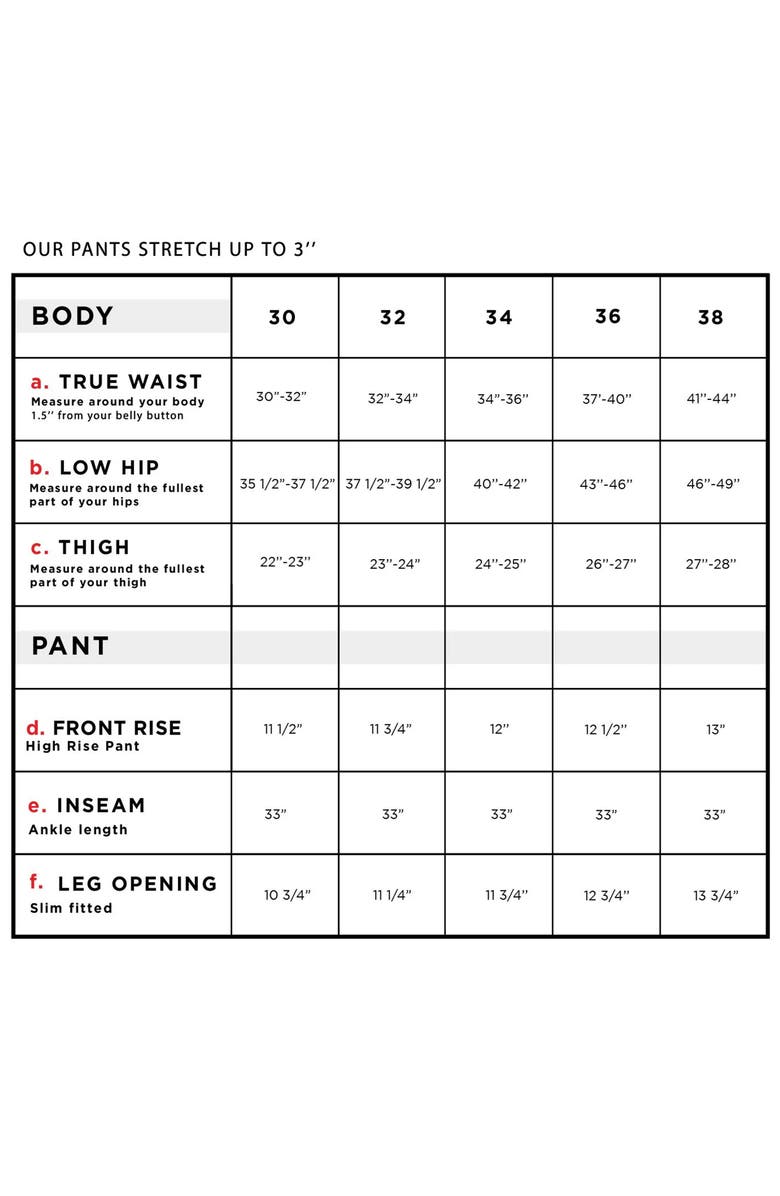Click low hip value 35 1/2"-37 1/2"
This screenshot has width=780, height=1196.
coord(287,483)
